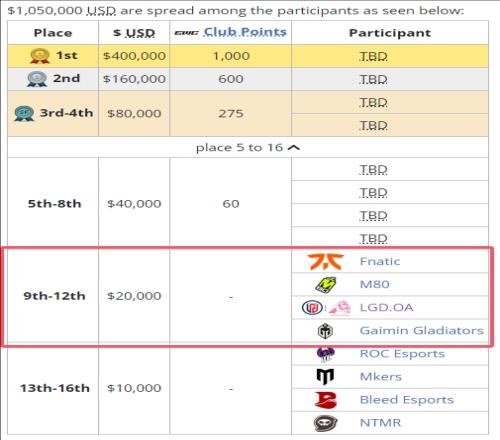Click the ROC Esports logo icon
The image size is (500, 440).
pos(325,354)
